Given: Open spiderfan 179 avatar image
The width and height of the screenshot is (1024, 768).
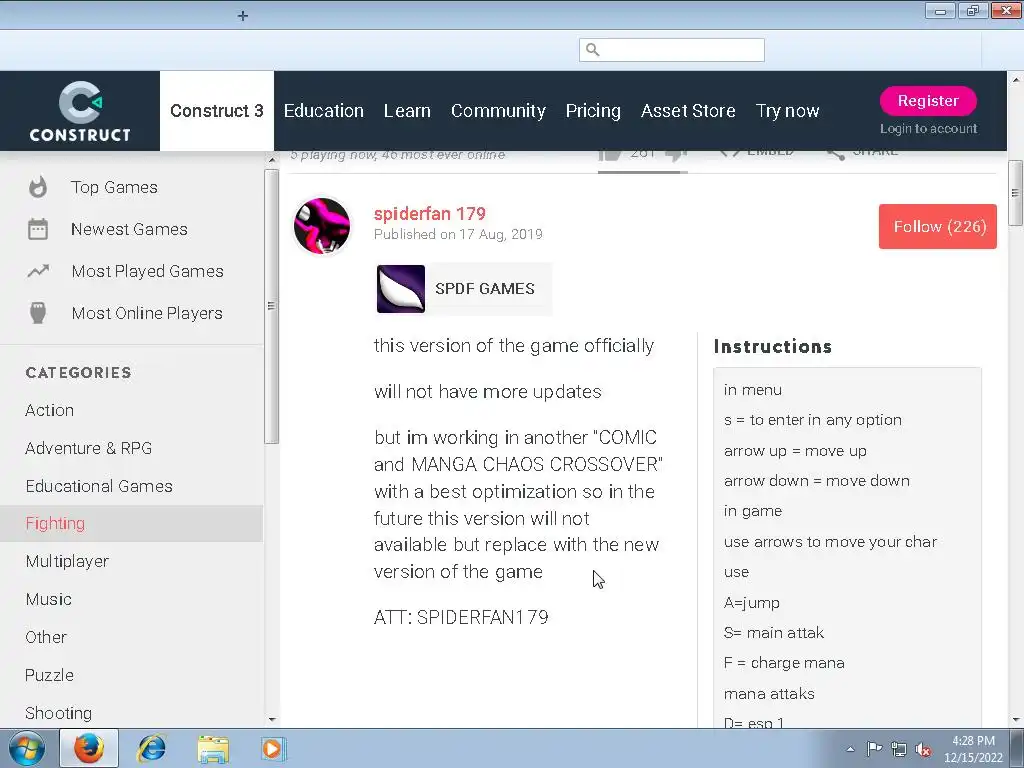Looking at the screenshot, I should click(322, 226).
